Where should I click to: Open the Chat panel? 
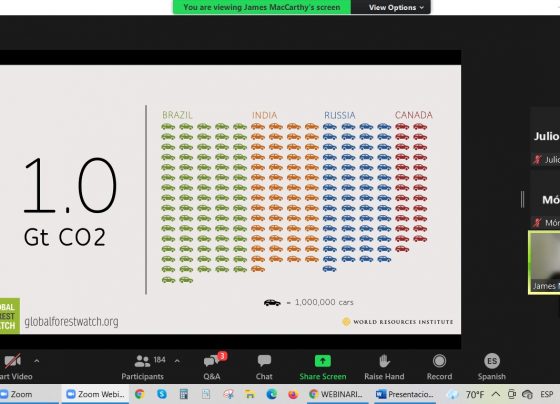tap(264, 366)
